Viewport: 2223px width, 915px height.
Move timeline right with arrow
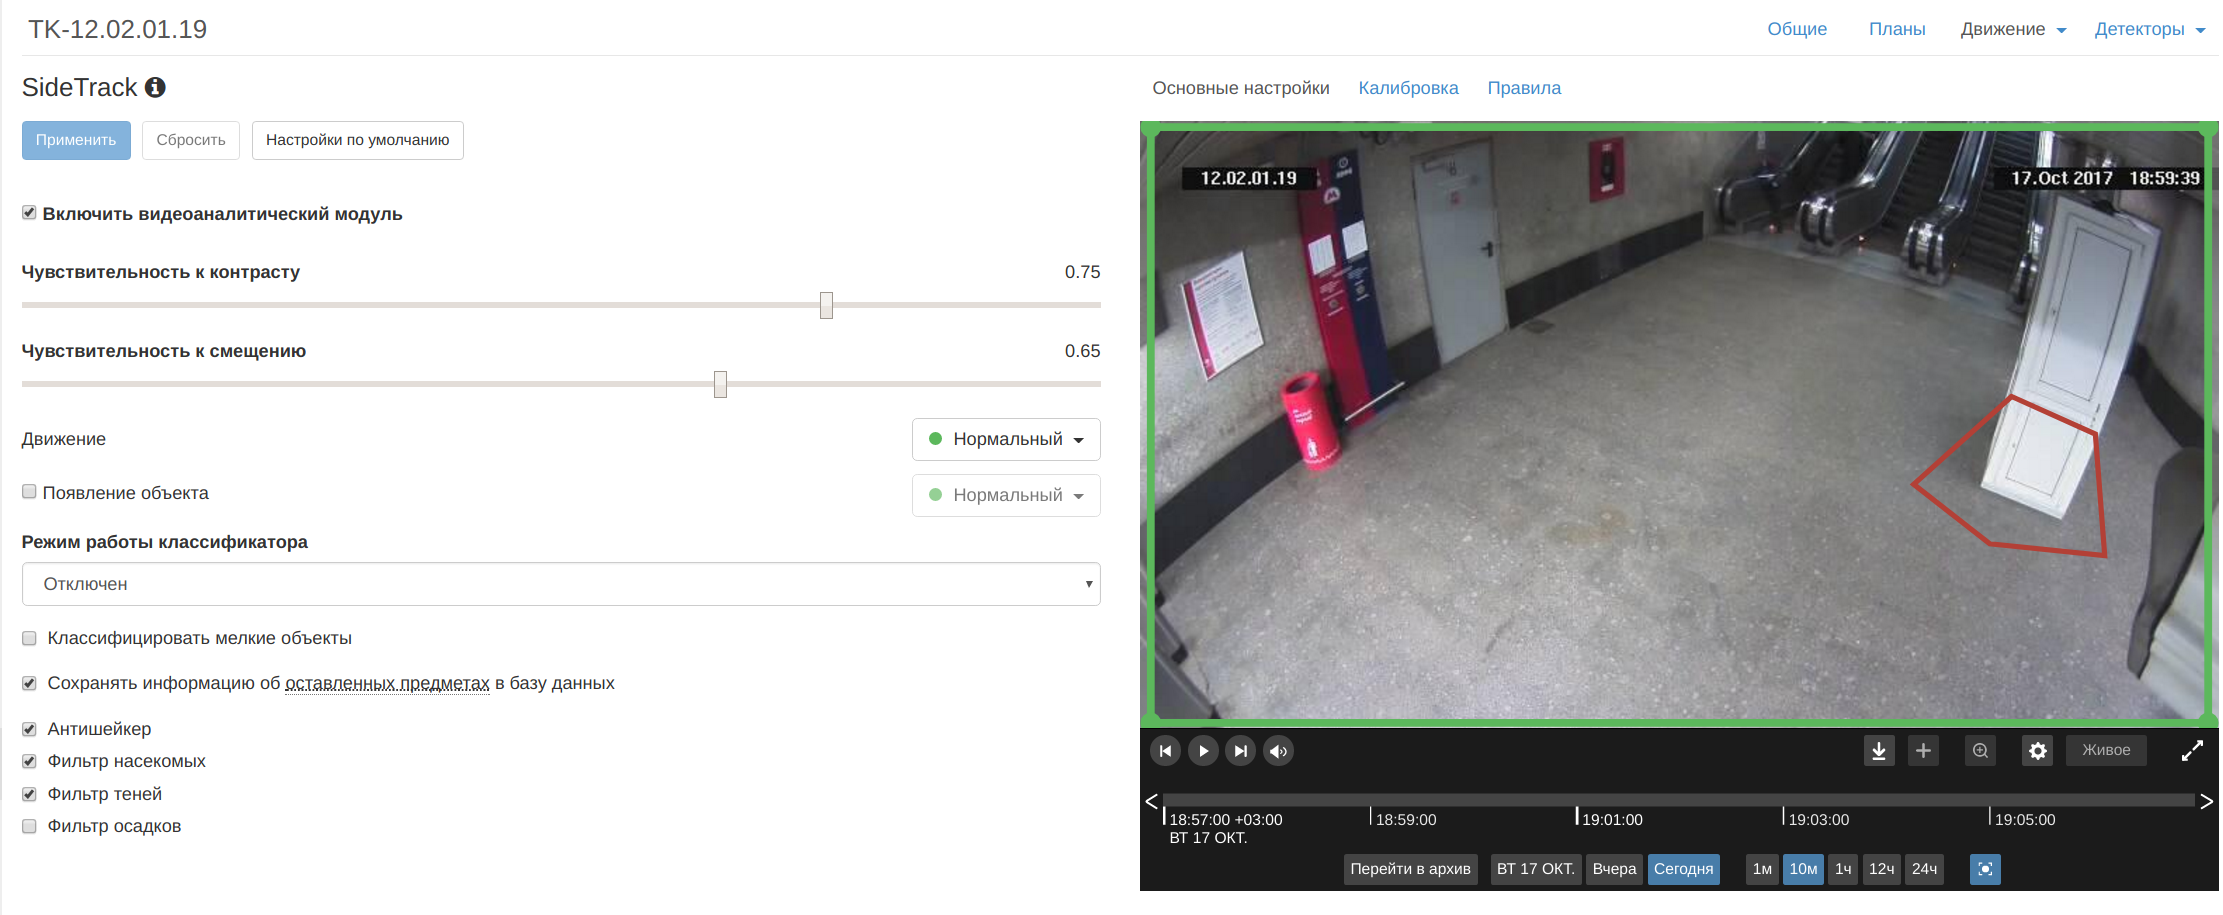[x=2206, y=801]
